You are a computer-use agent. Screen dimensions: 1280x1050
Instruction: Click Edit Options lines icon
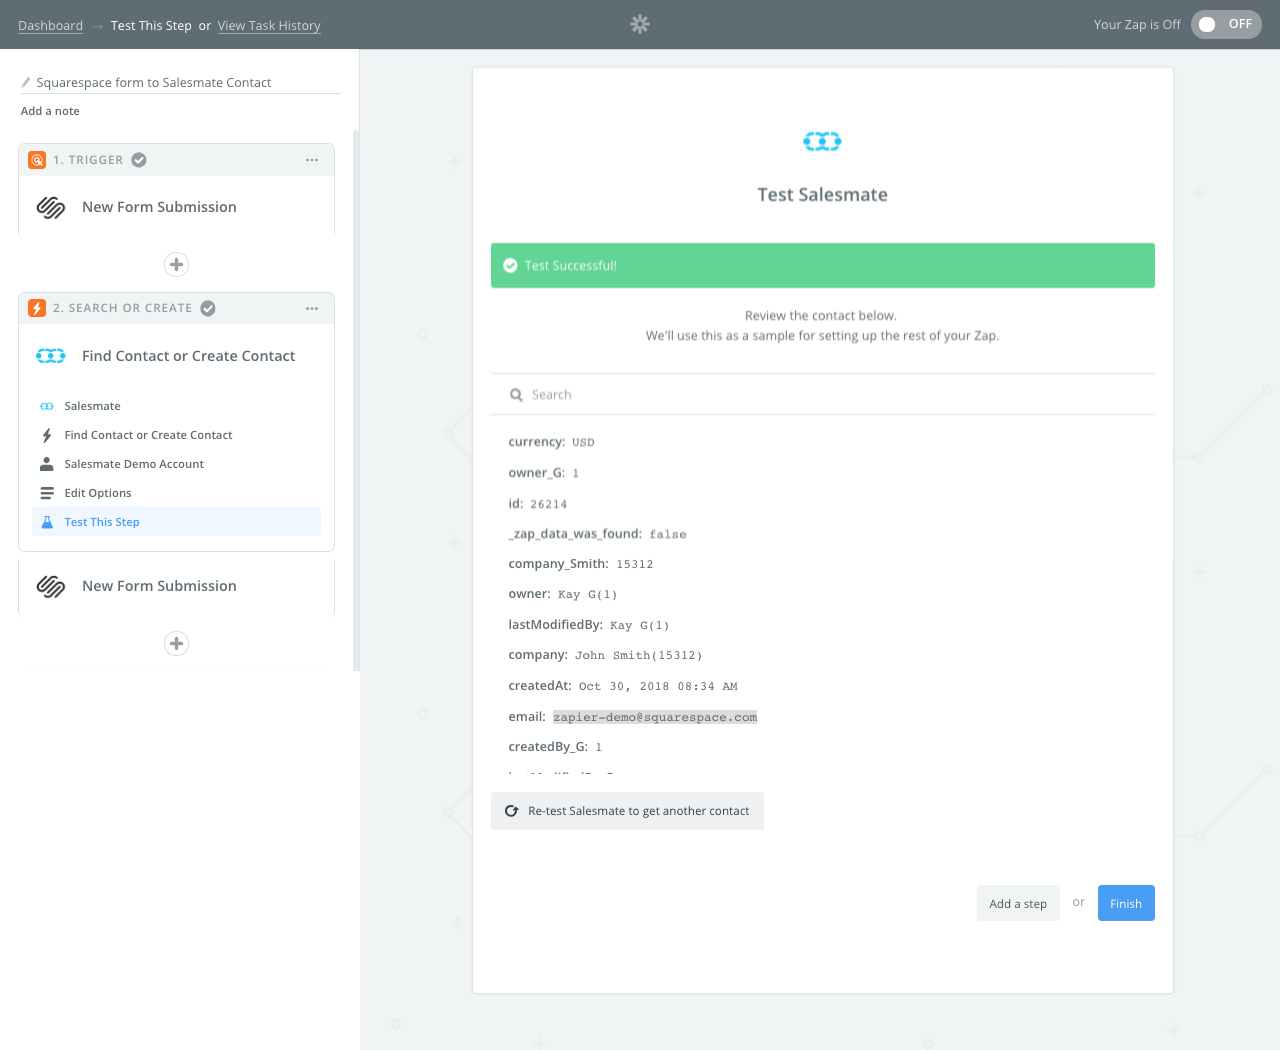[x=47, y=493]
